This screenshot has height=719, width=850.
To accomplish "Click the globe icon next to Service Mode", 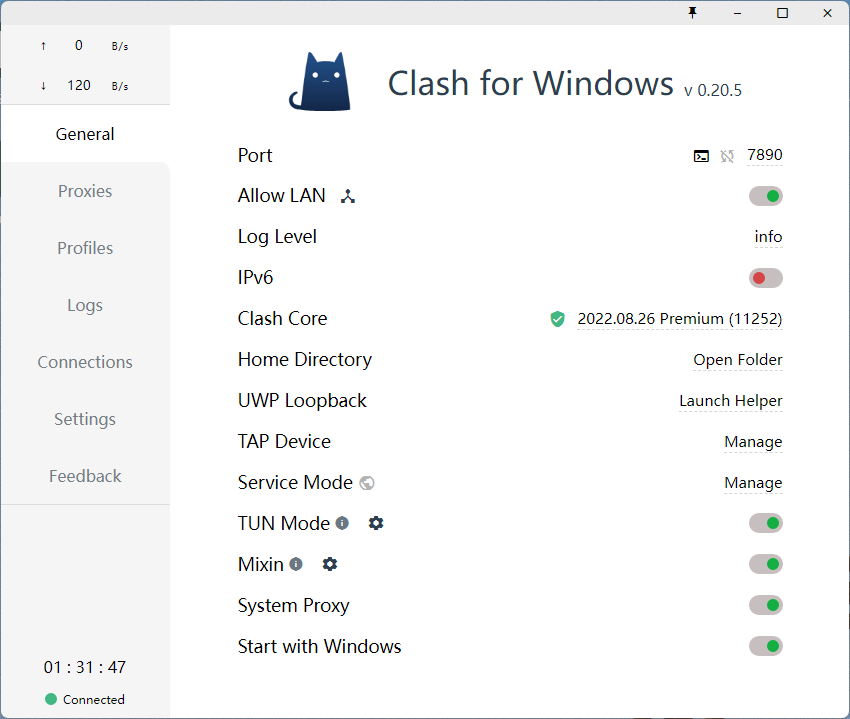I will tap(367, 483).
